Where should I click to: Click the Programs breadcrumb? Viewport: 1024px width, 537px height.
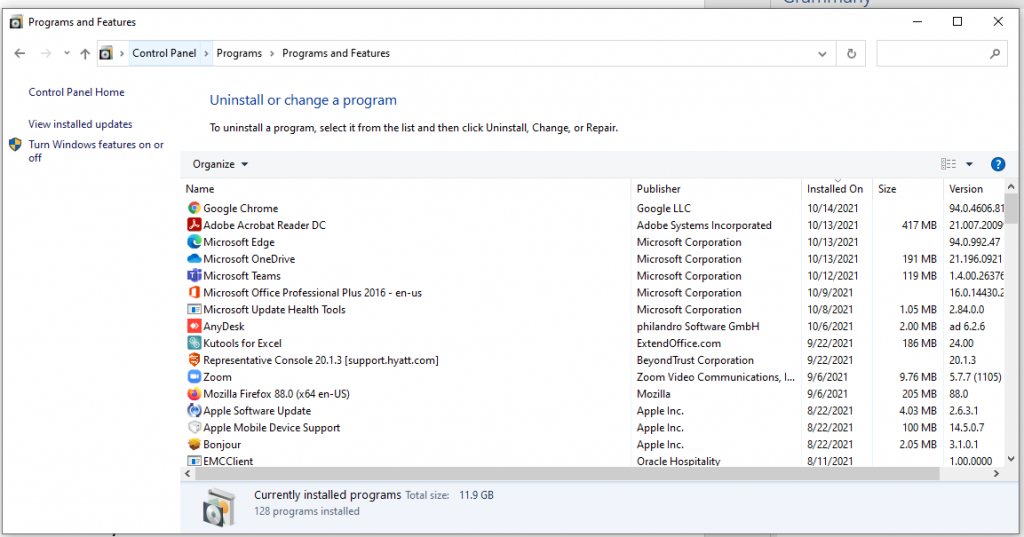tap(239, 54)
